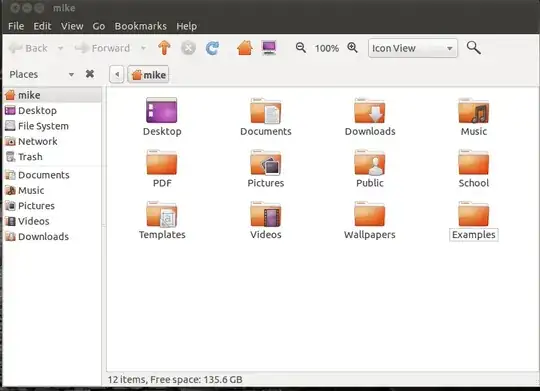The image size is (540, 391).
Task: Click the Back navigation button
Action: pos(28,48)
